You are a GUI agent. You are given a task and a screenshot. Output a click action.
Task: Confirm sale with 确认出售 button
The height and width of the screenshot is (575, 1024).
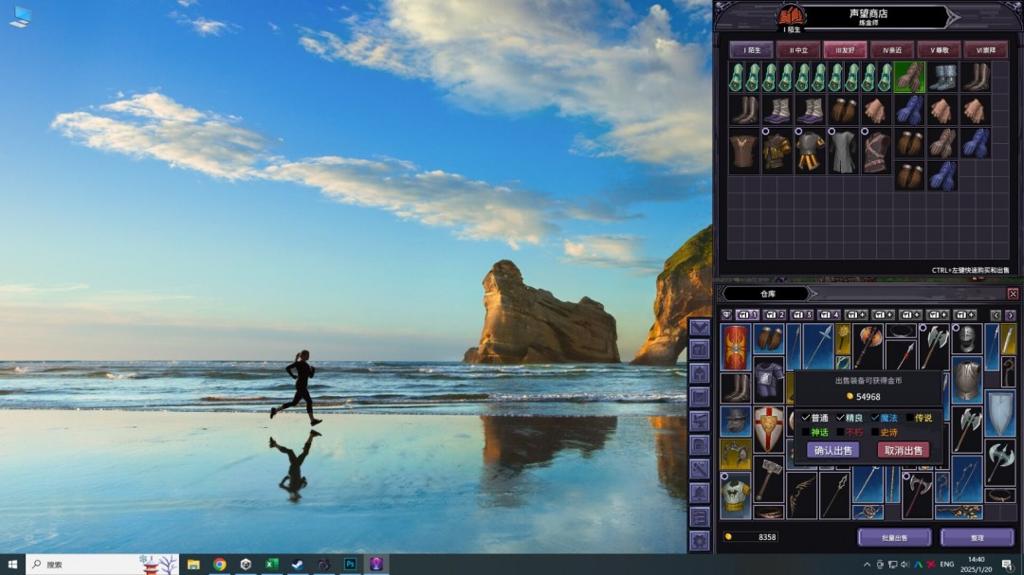(833, 450)
